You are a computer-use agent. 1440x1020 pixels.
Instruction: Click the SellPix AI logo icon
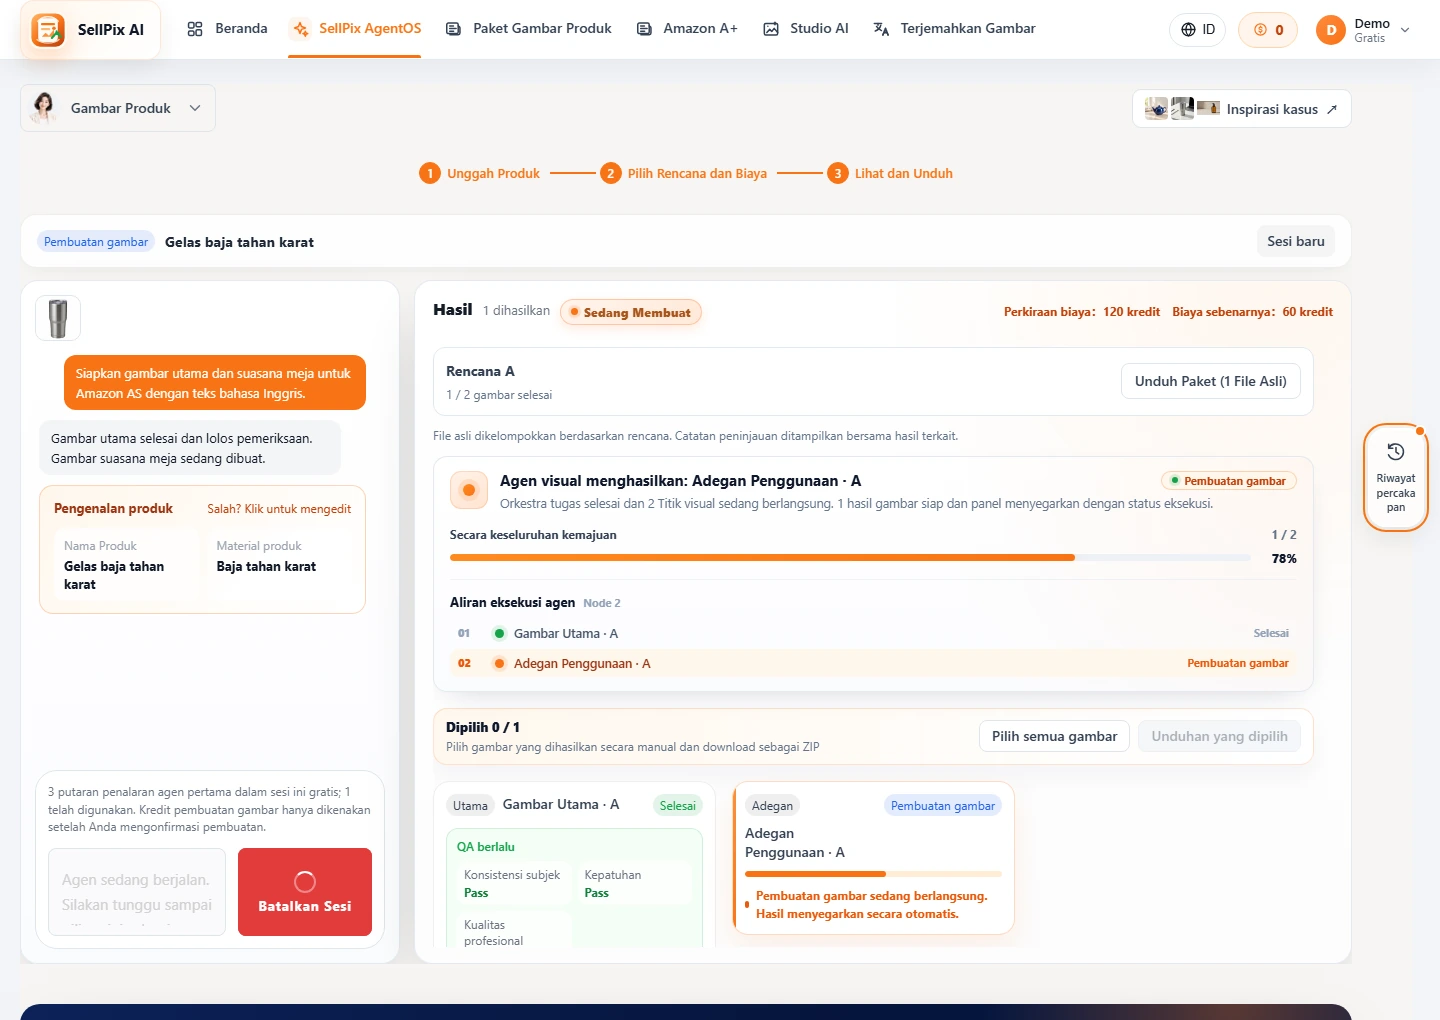click(48, 30)
